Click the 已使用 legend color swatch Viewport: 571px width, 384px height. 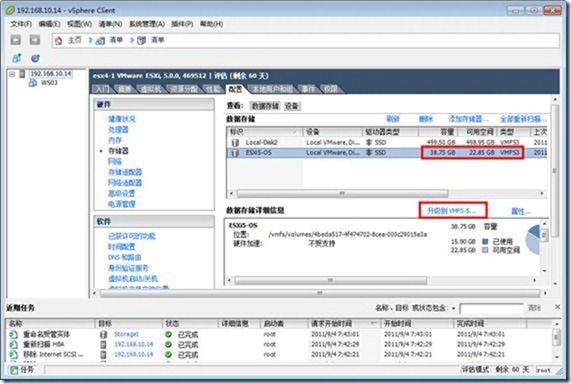click(x=485, y=242)
